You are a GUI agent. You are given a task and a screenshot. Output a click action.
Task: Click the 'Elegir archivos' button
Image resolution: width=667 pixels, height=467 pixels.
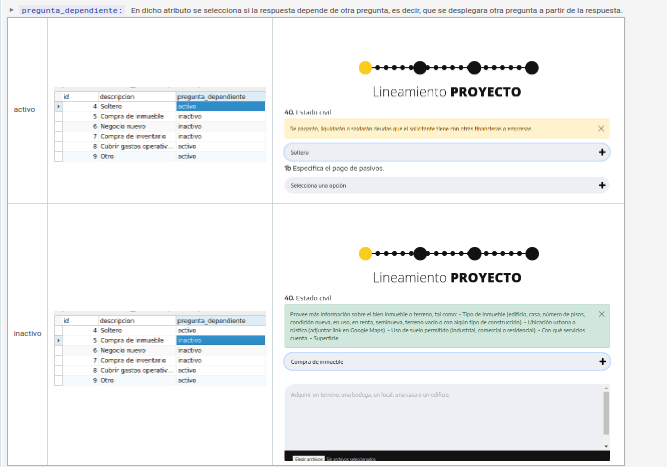coord(308,459)
